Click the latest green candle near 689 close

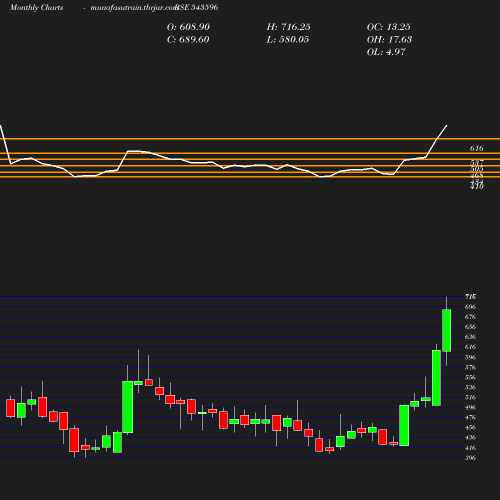click(447, 330)
